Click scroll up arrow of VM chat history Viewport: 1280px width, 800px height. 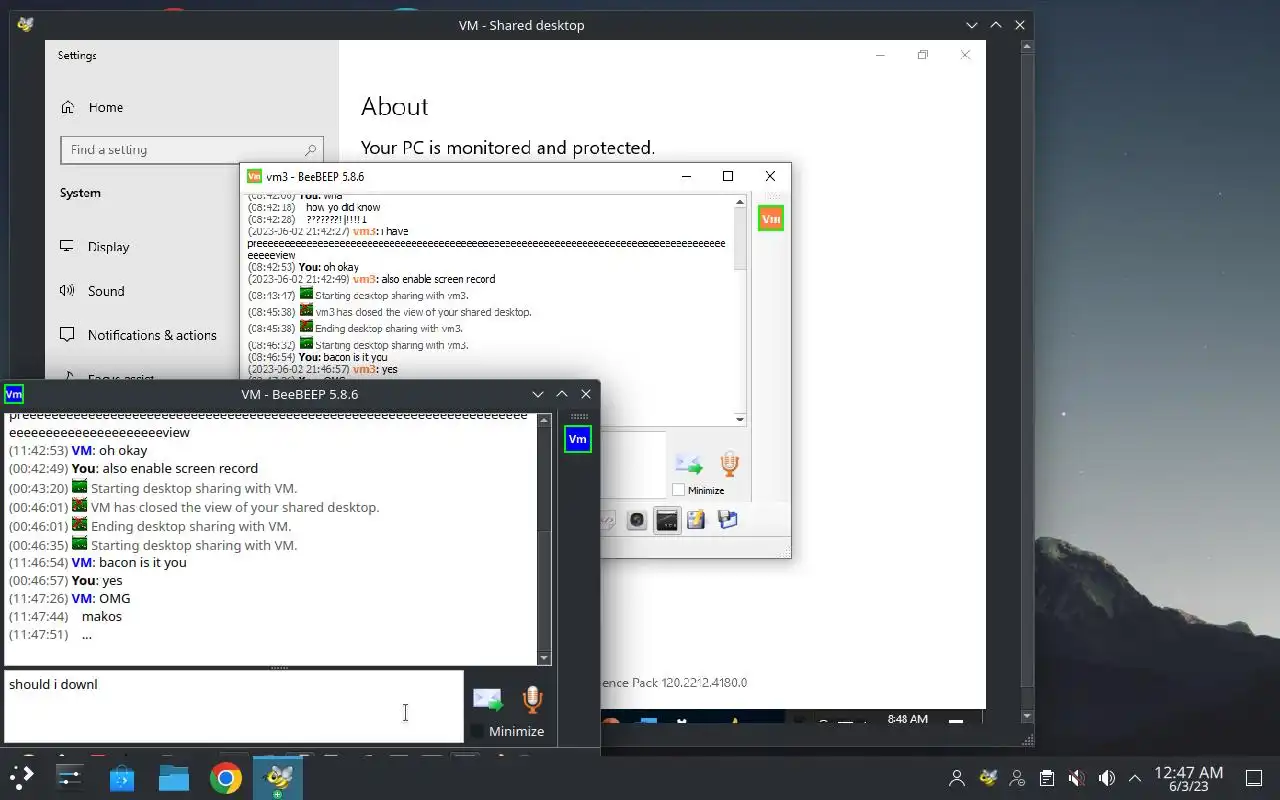point(544,420)
